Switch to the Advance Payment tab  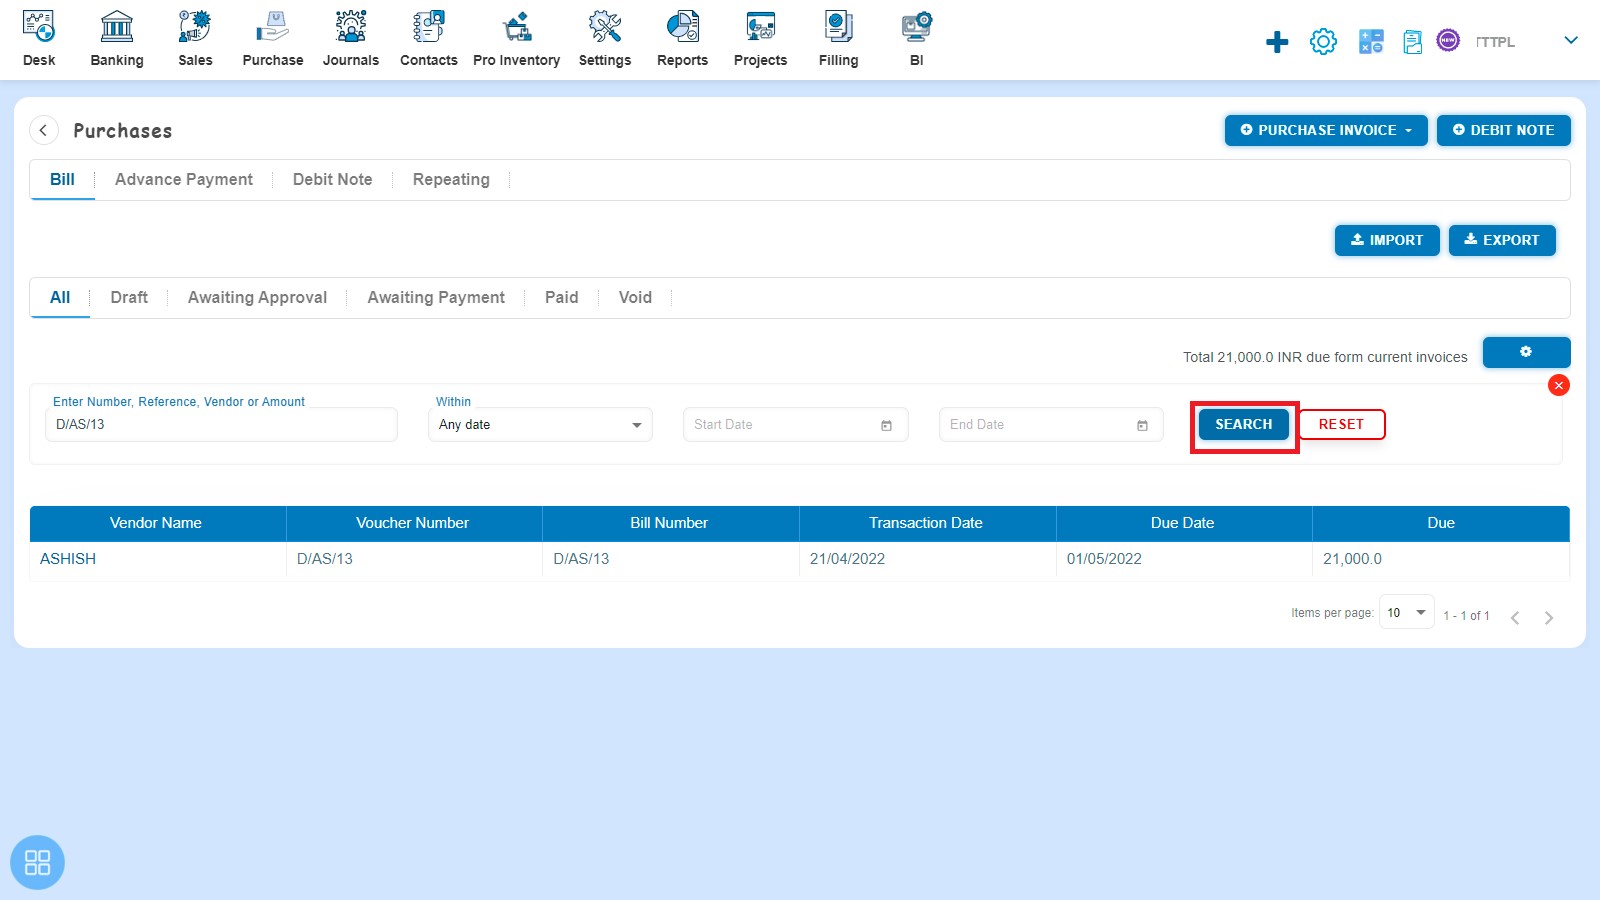pyautogui.click(x=184, y=180)
